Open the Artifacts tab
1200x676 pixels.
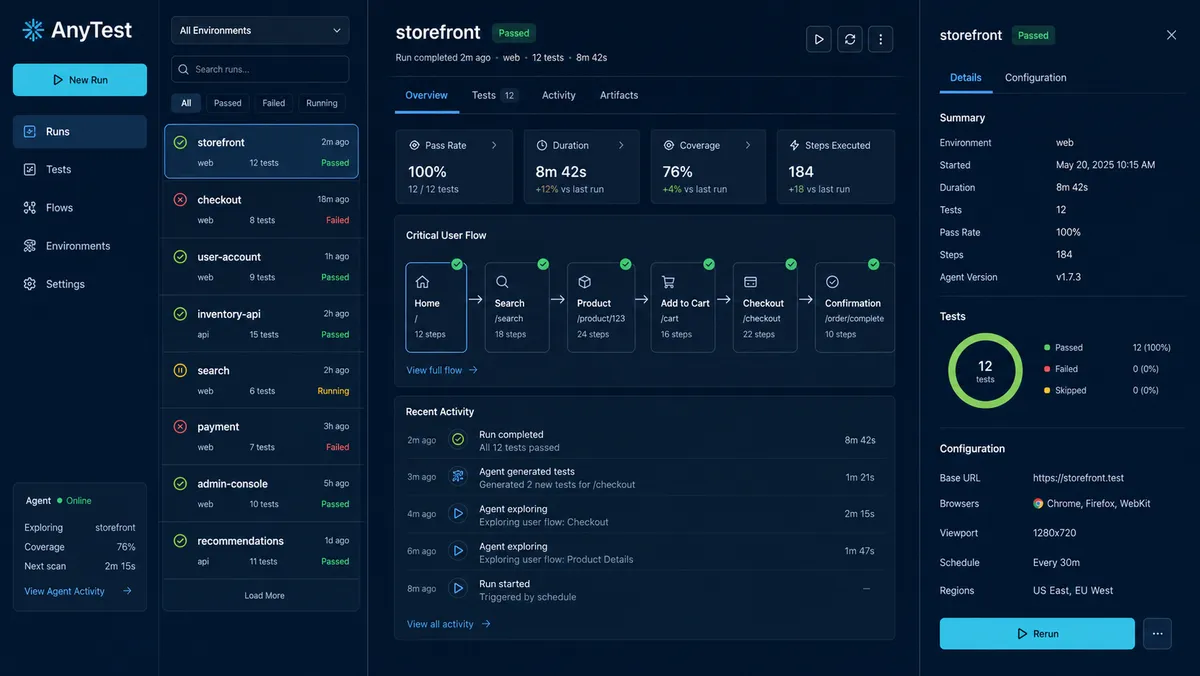point(619,95)
